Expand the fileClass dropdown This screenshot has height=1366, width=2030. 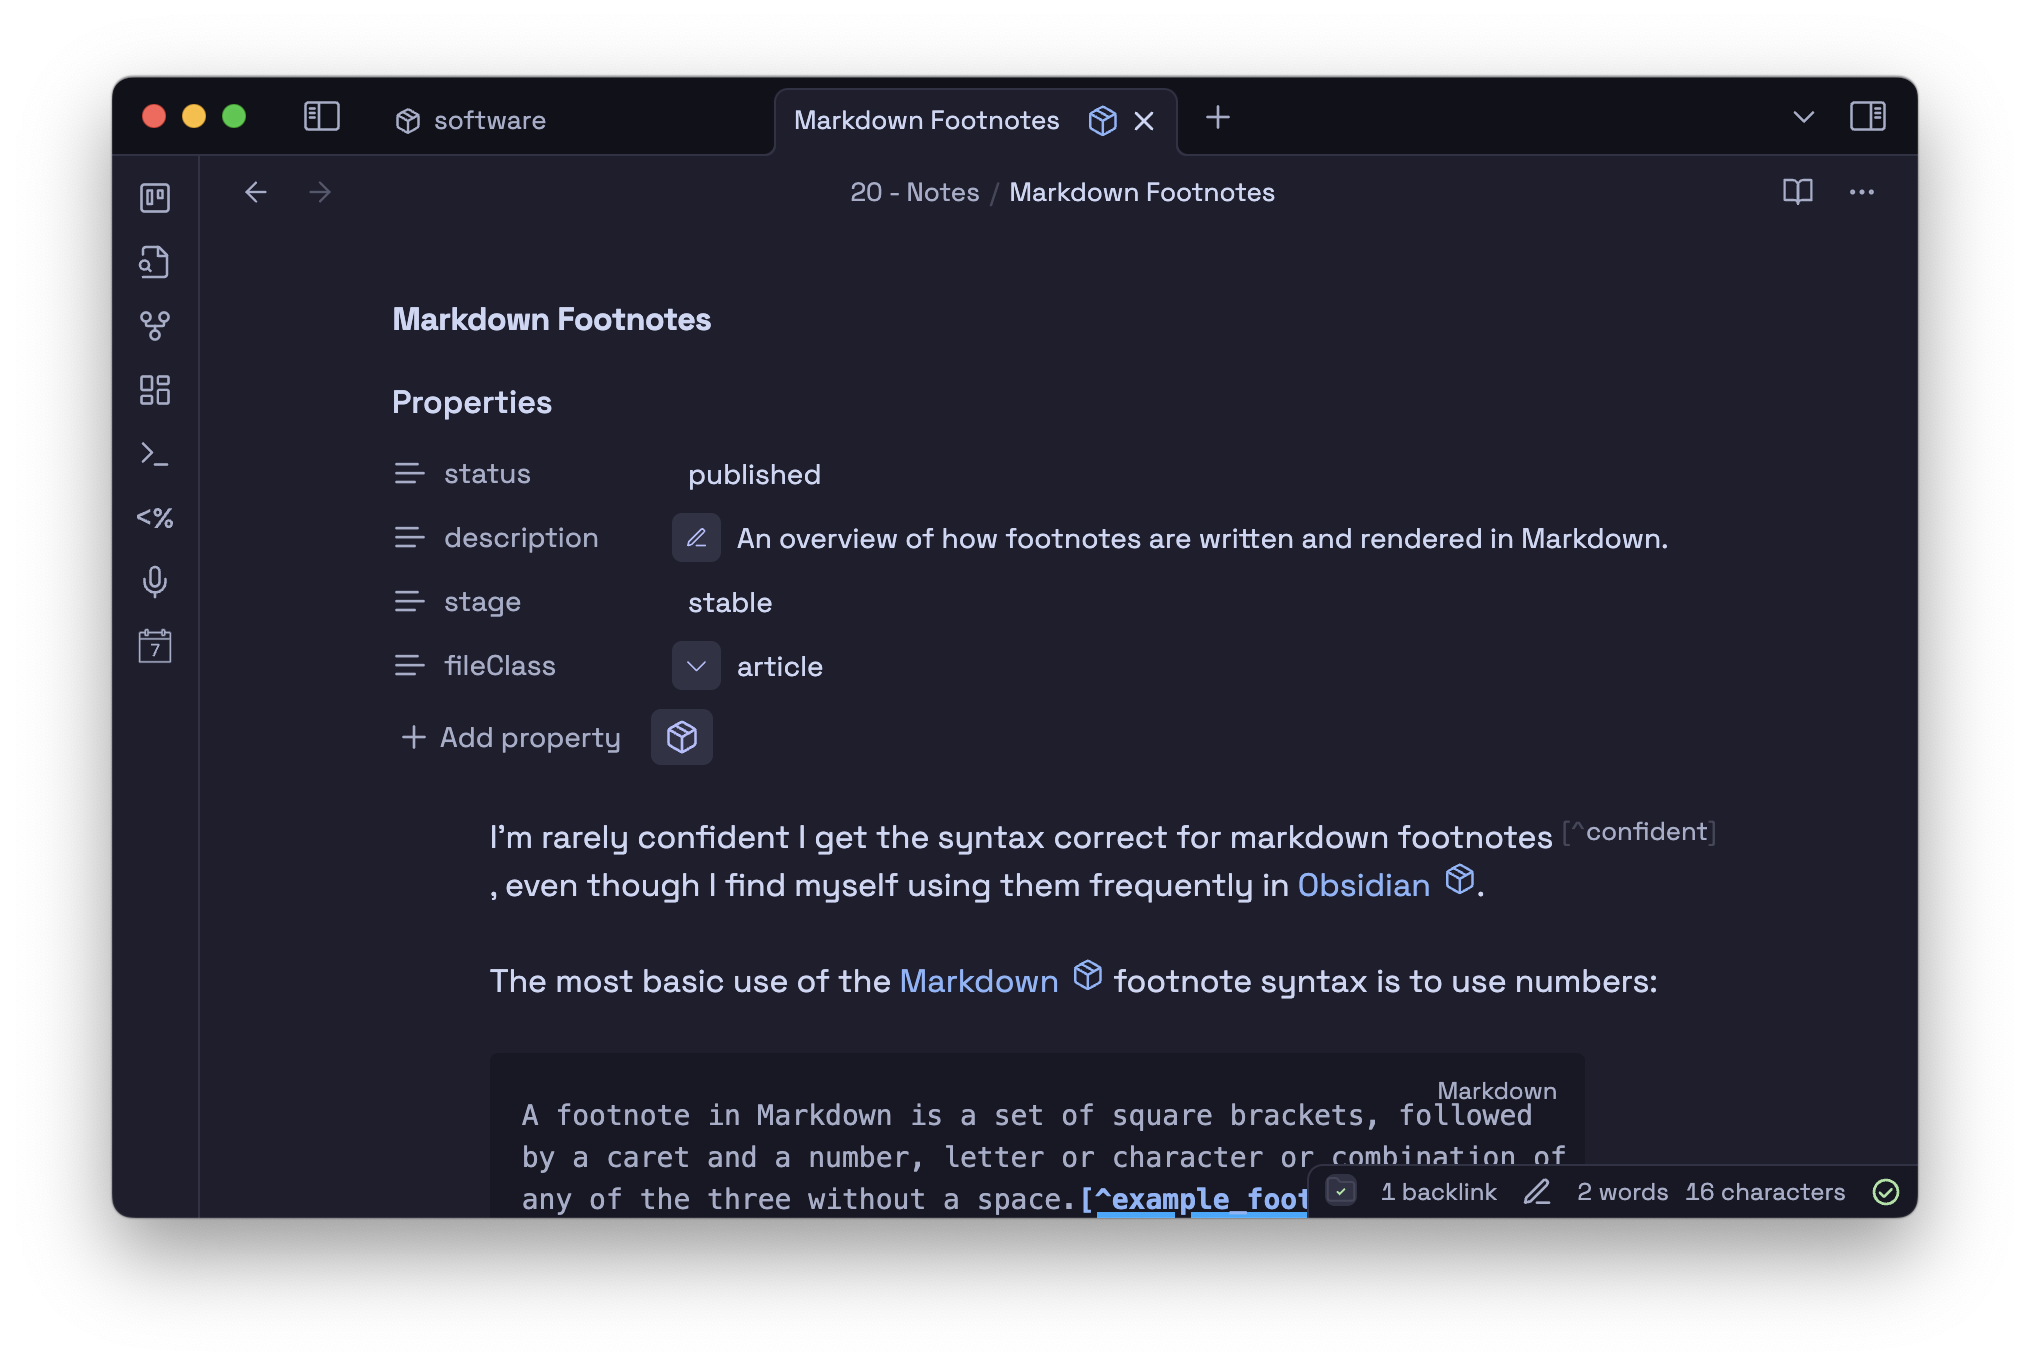(x=696, y=666)
